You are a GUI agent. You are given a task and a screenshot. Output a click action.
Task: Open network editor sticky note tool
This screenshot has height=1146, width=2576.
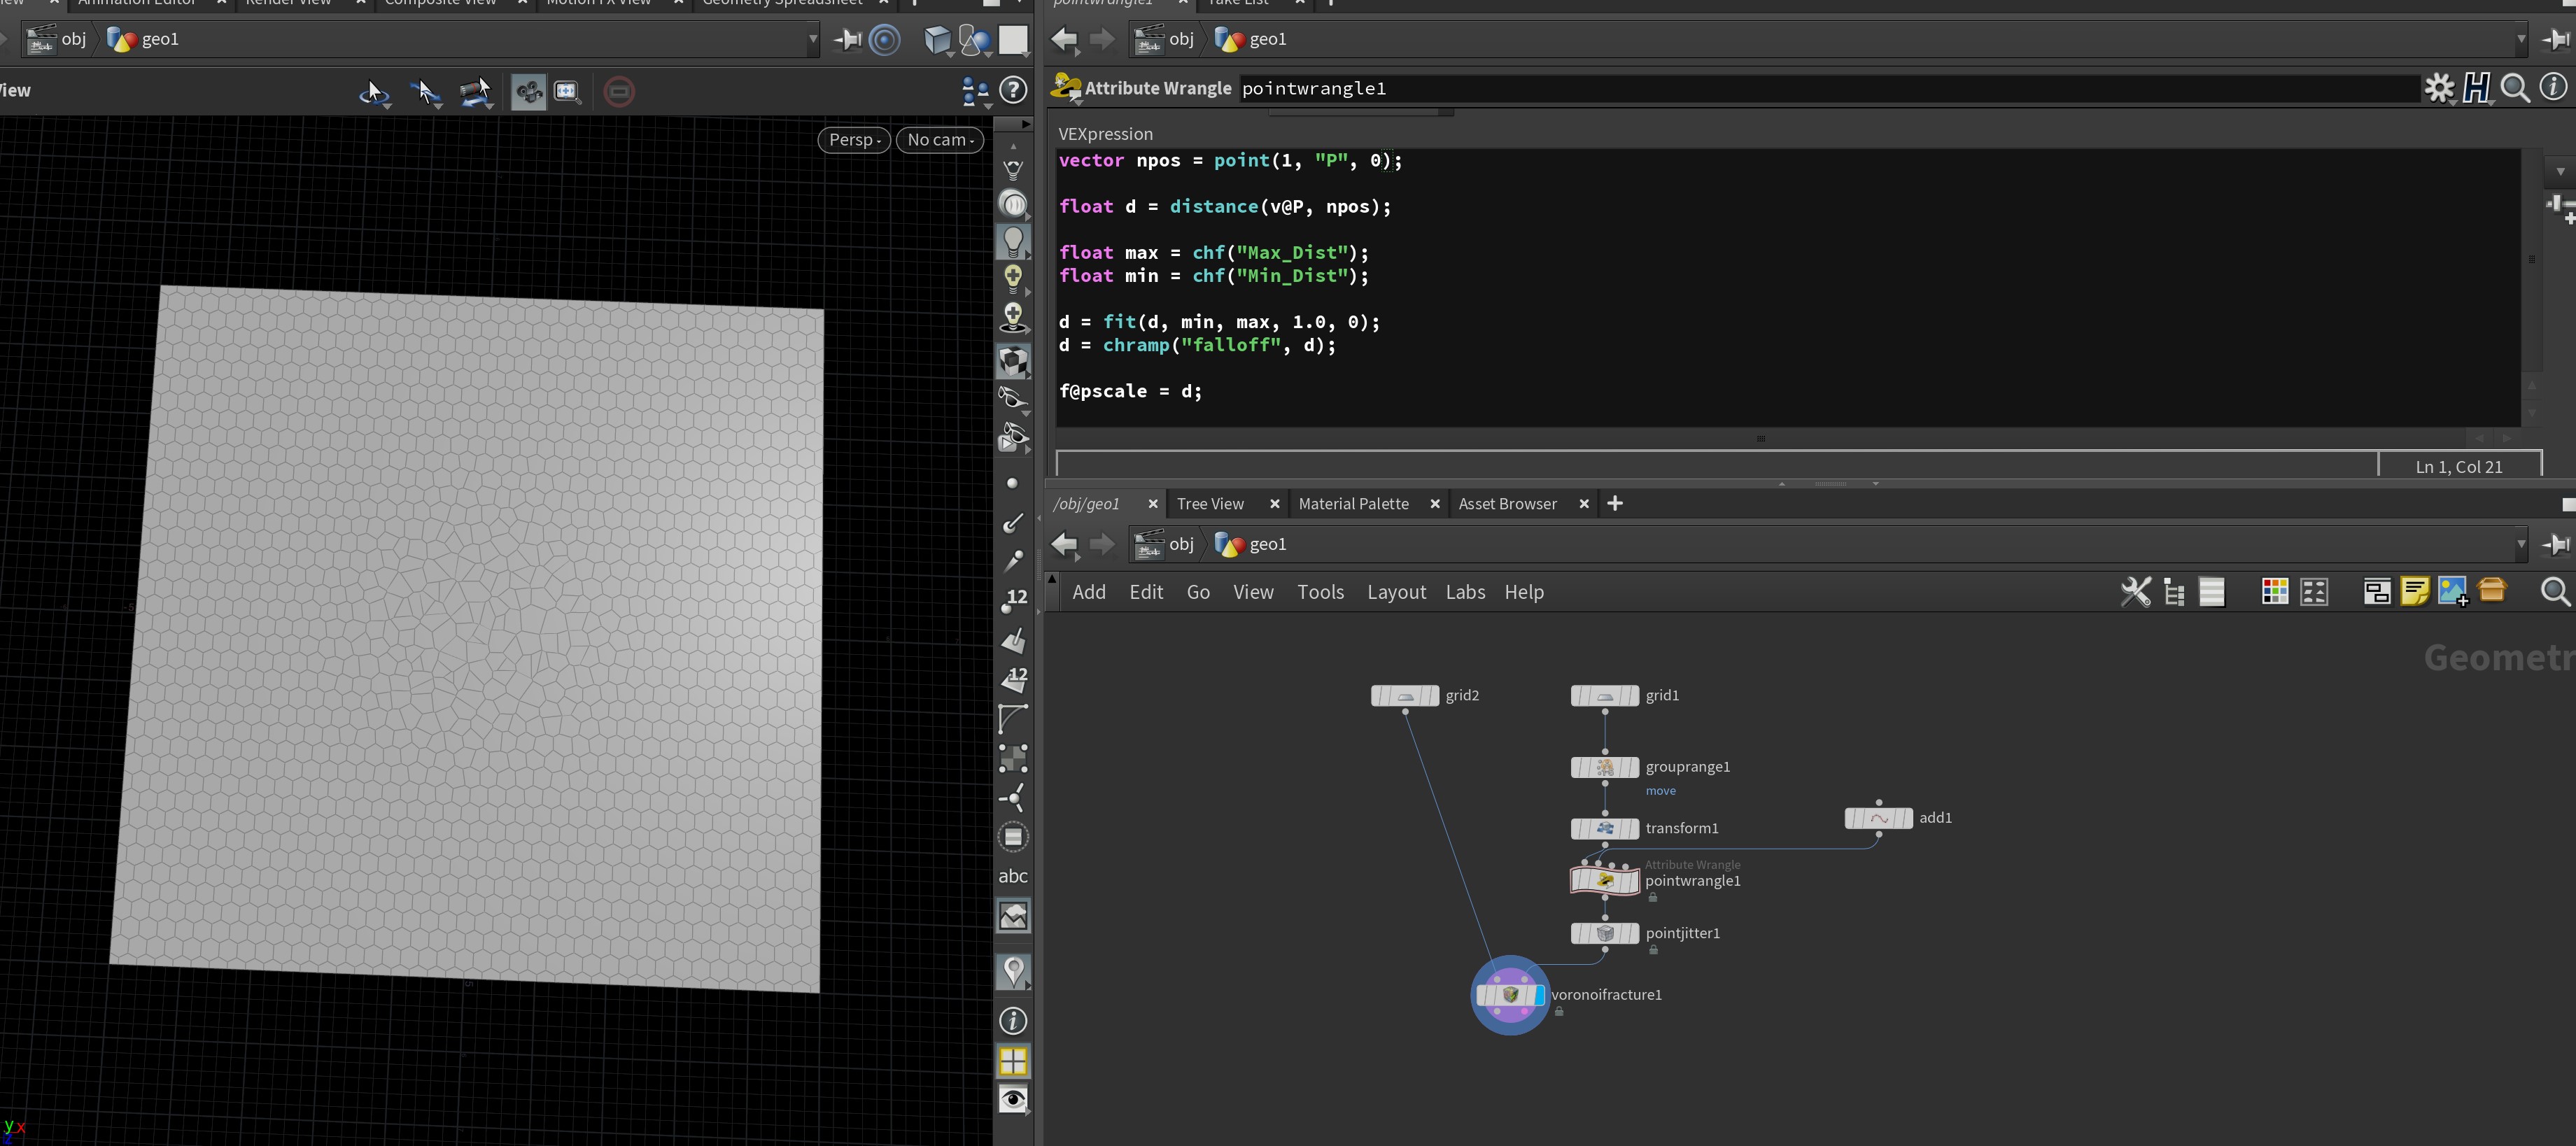(2414, 592)
